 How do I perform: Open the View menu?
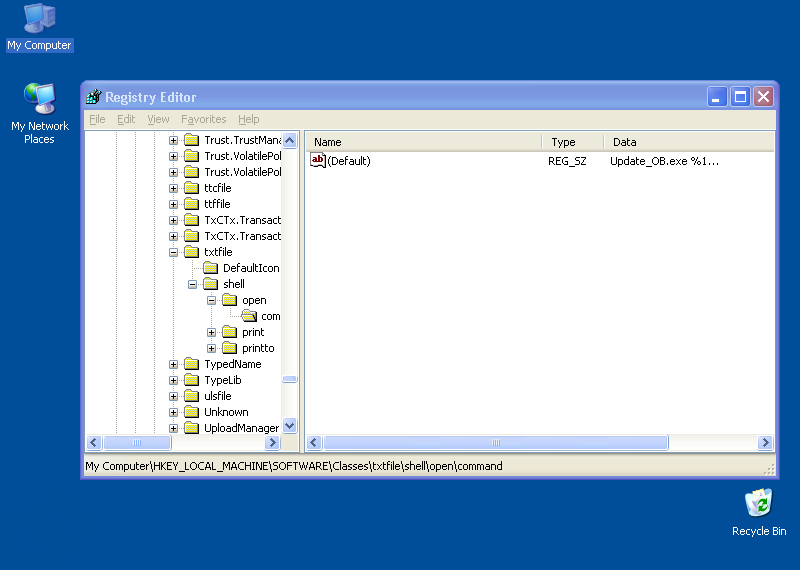[x=158, y=119]
